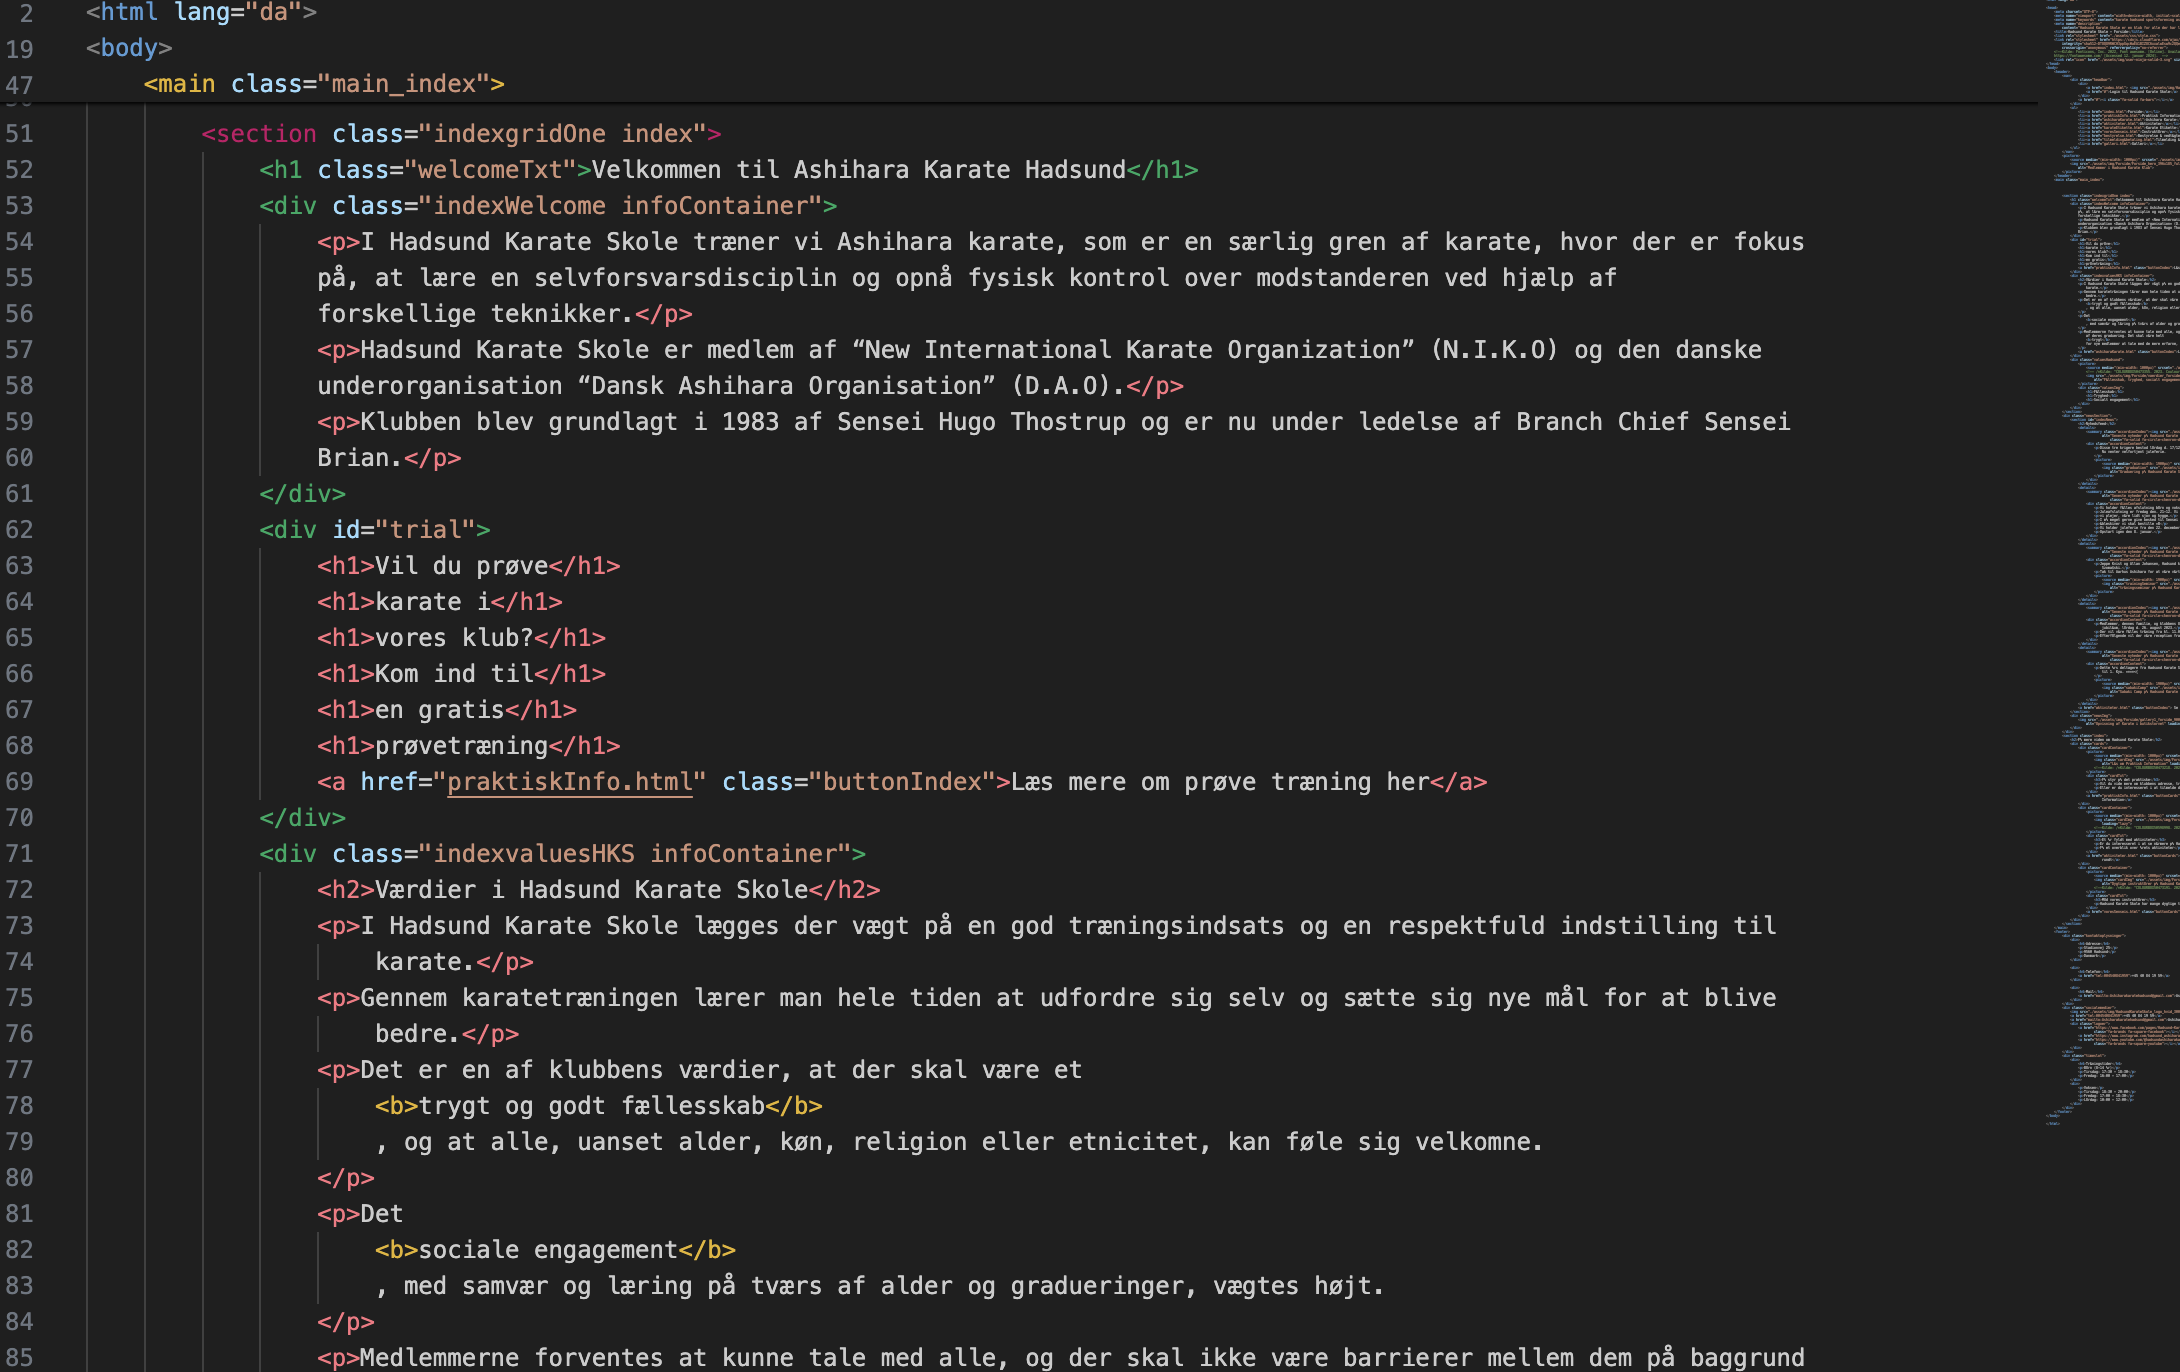The width and height of the screenshot is (2180, 1372).
Task: Click the text "bedre." on line 76
Action: coord(418,1034)
